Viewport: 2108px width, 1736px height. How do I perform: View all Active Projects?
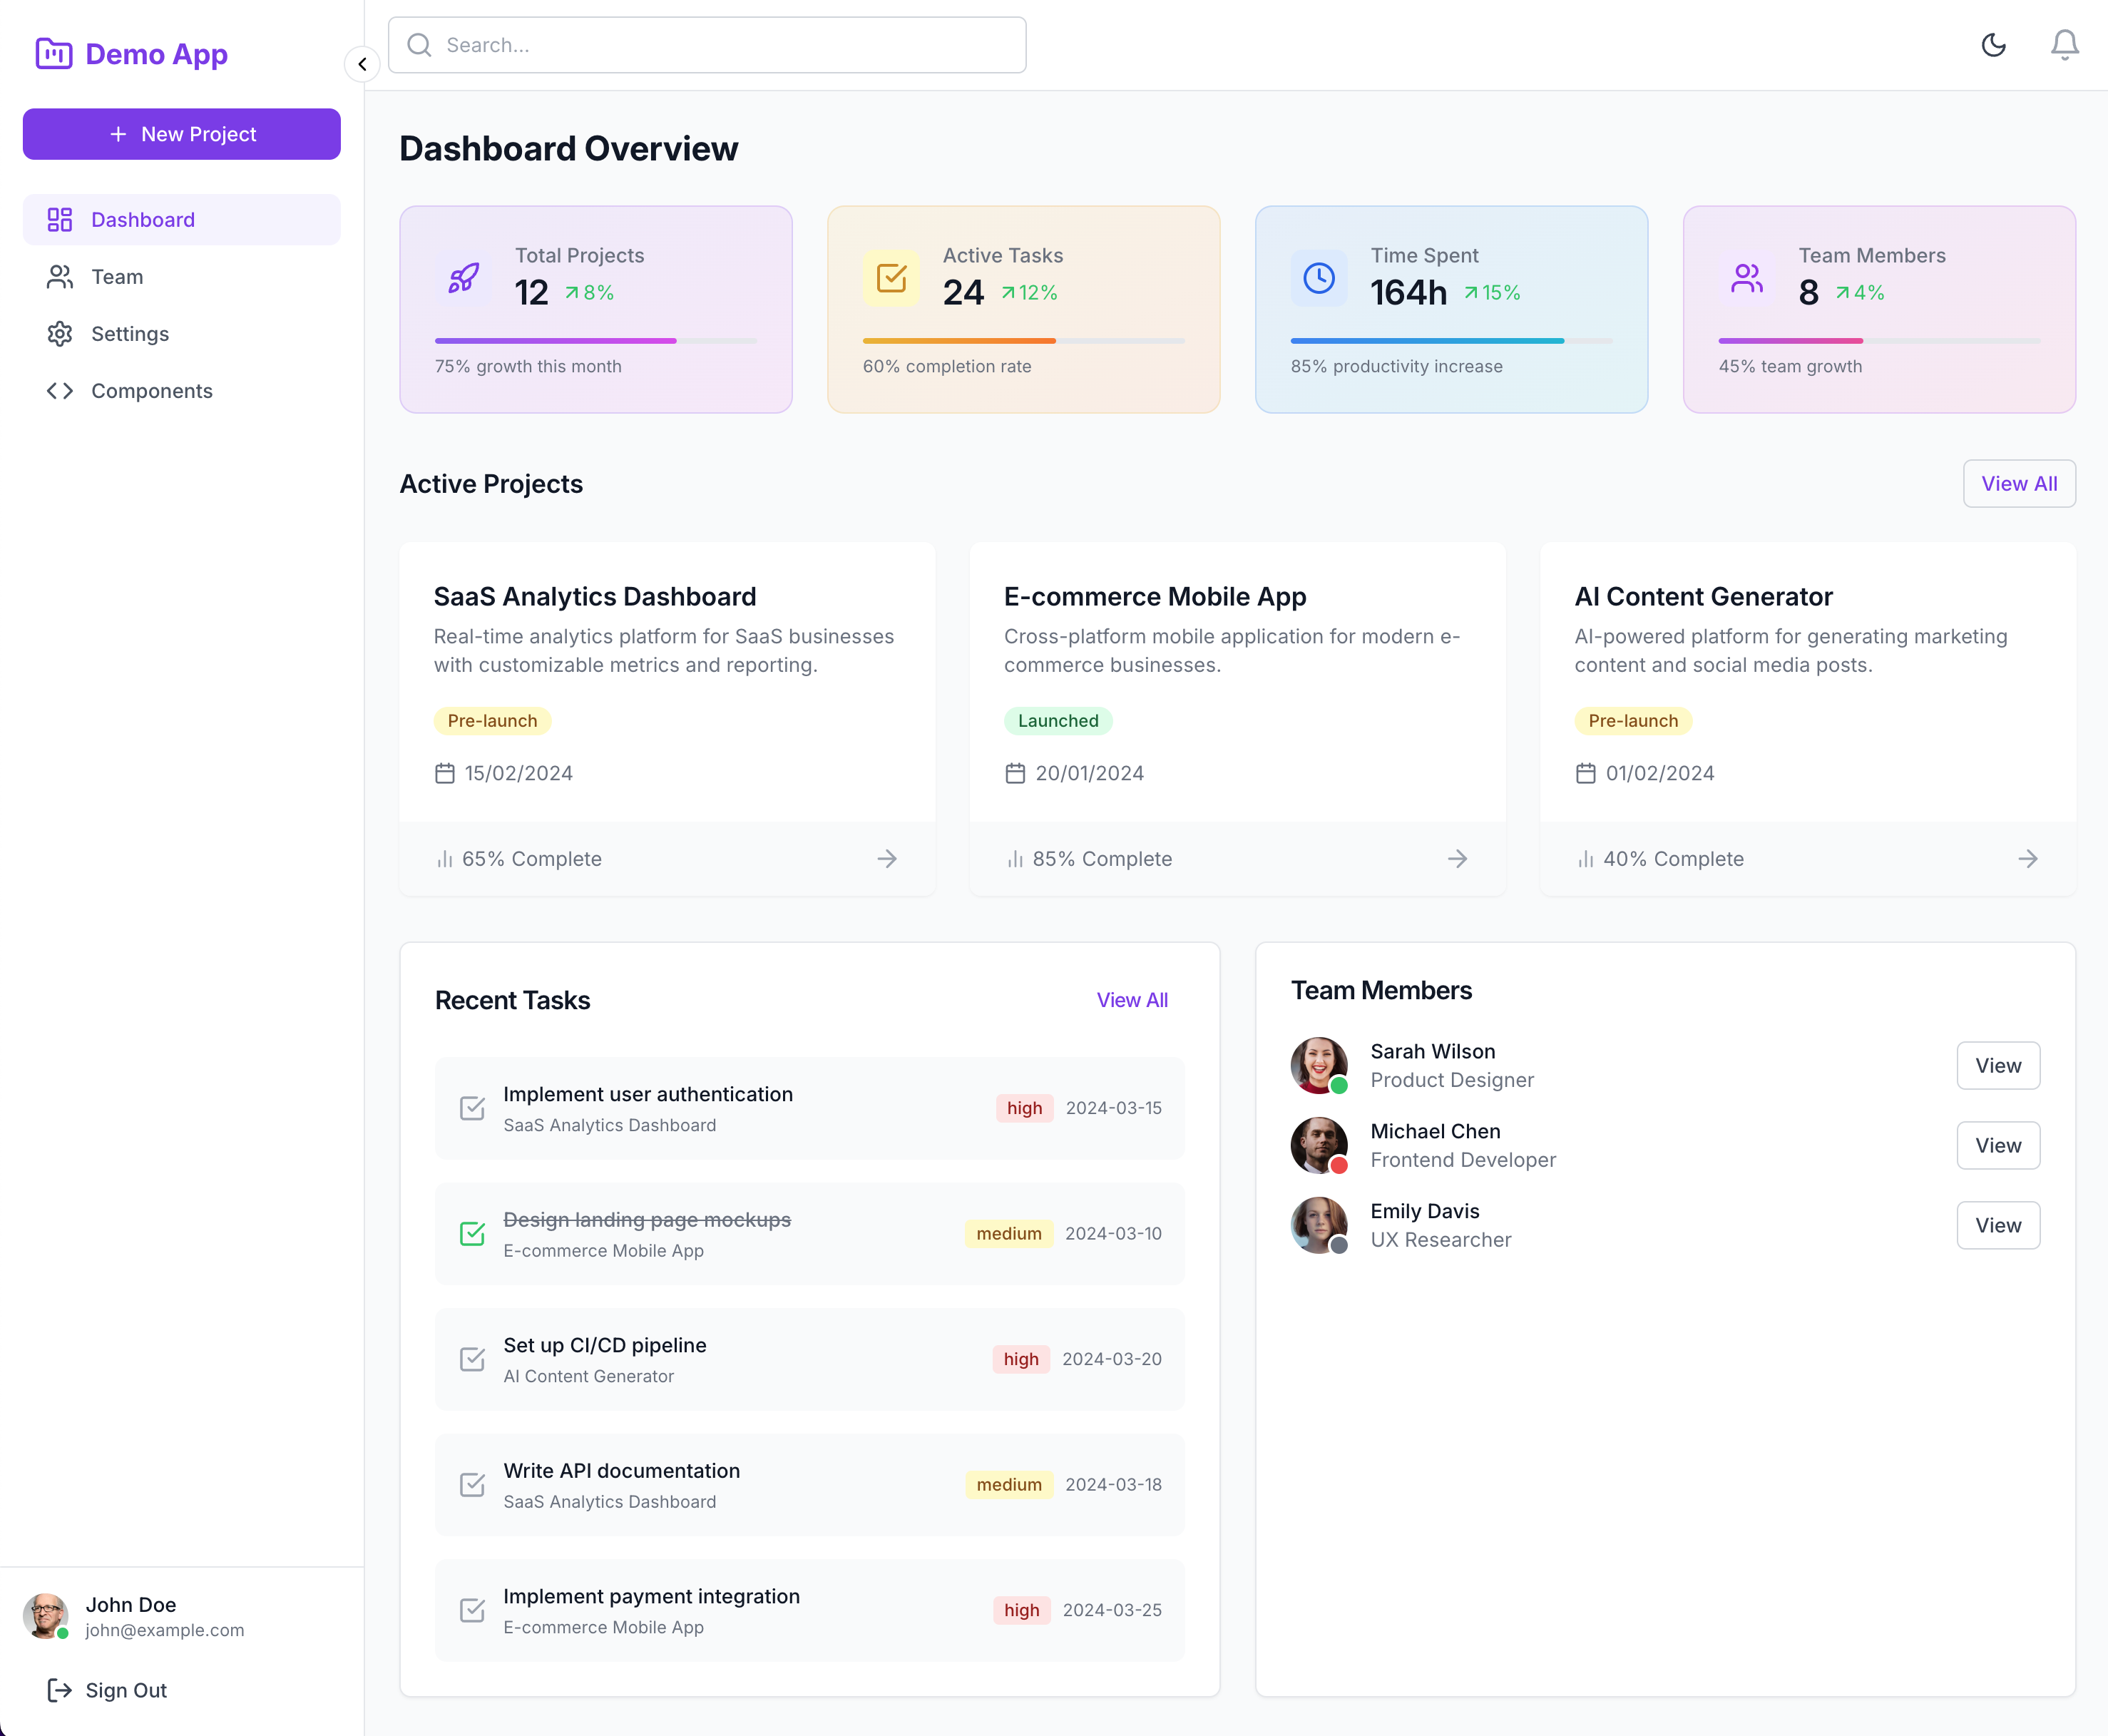pyautogui.click(x=2019, y=483)
